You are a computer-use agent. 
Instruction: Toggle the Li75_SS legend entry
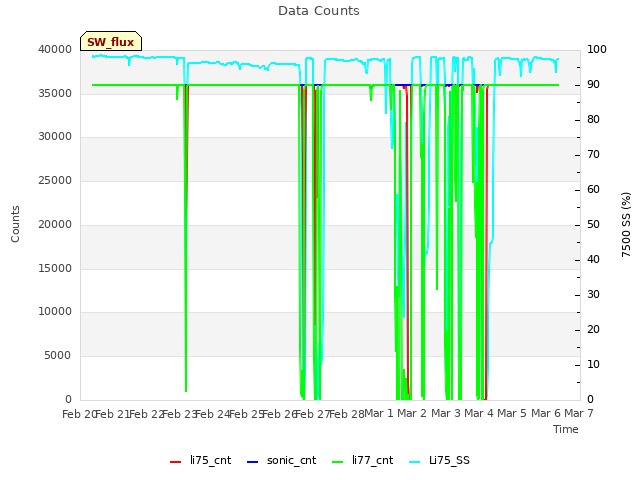tap(439, 460)
